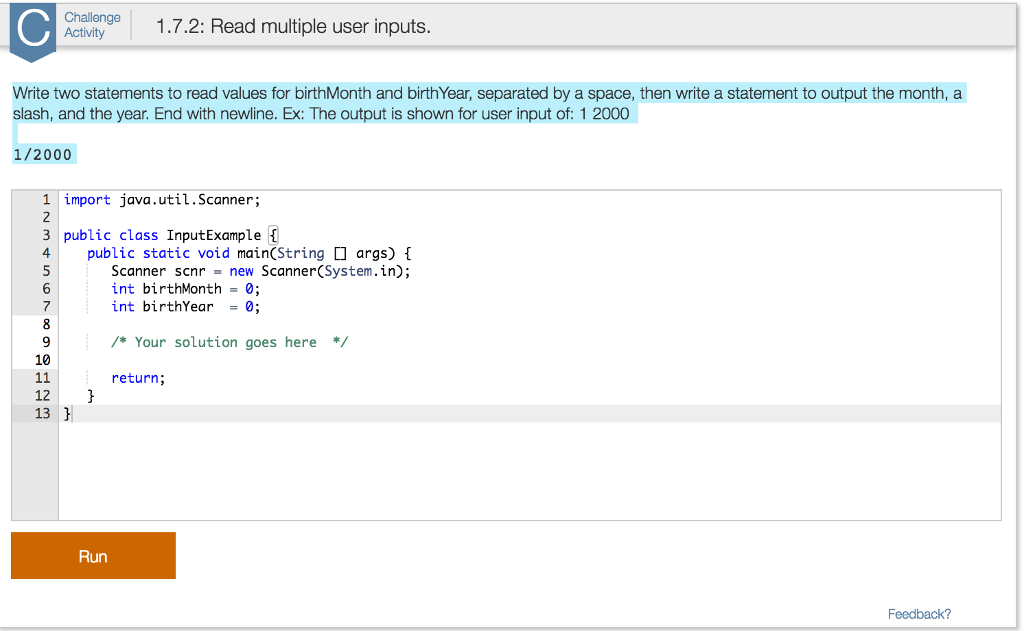Click the Scanner scnr declaration line
The height and width of the screenshot is (631, 1024).
tap(260, 271)
